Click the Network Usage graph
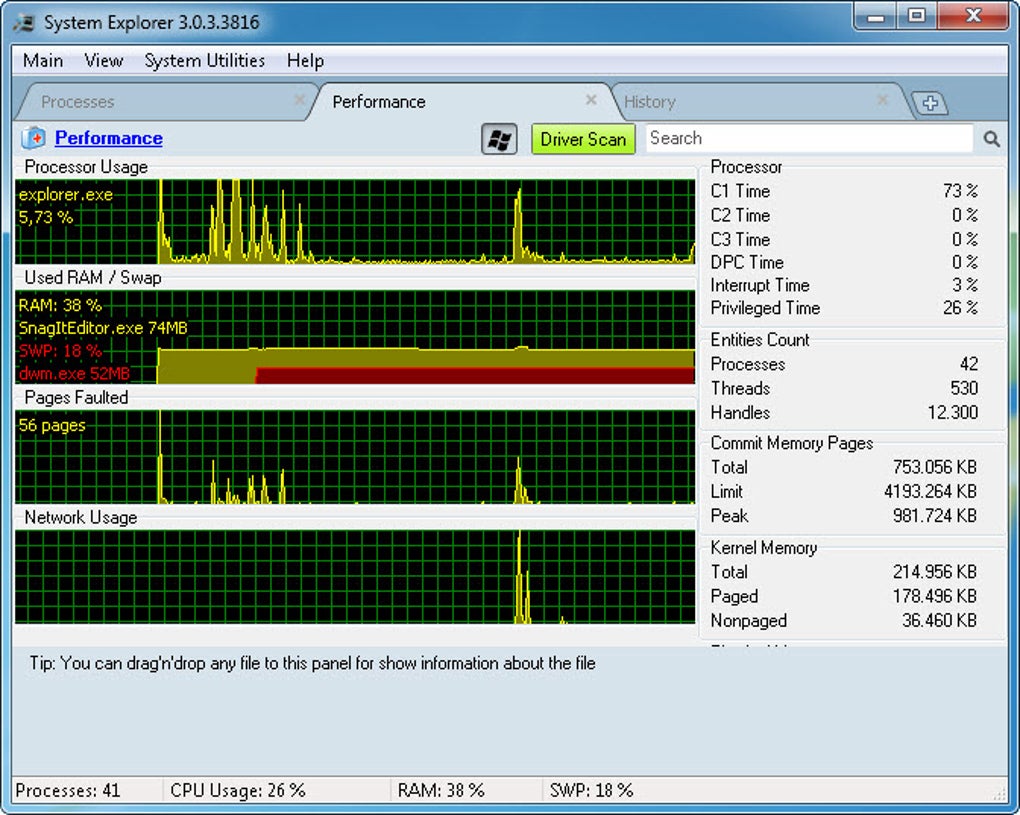The height and width of the screenshot is (815, 1020). (355, 577)
